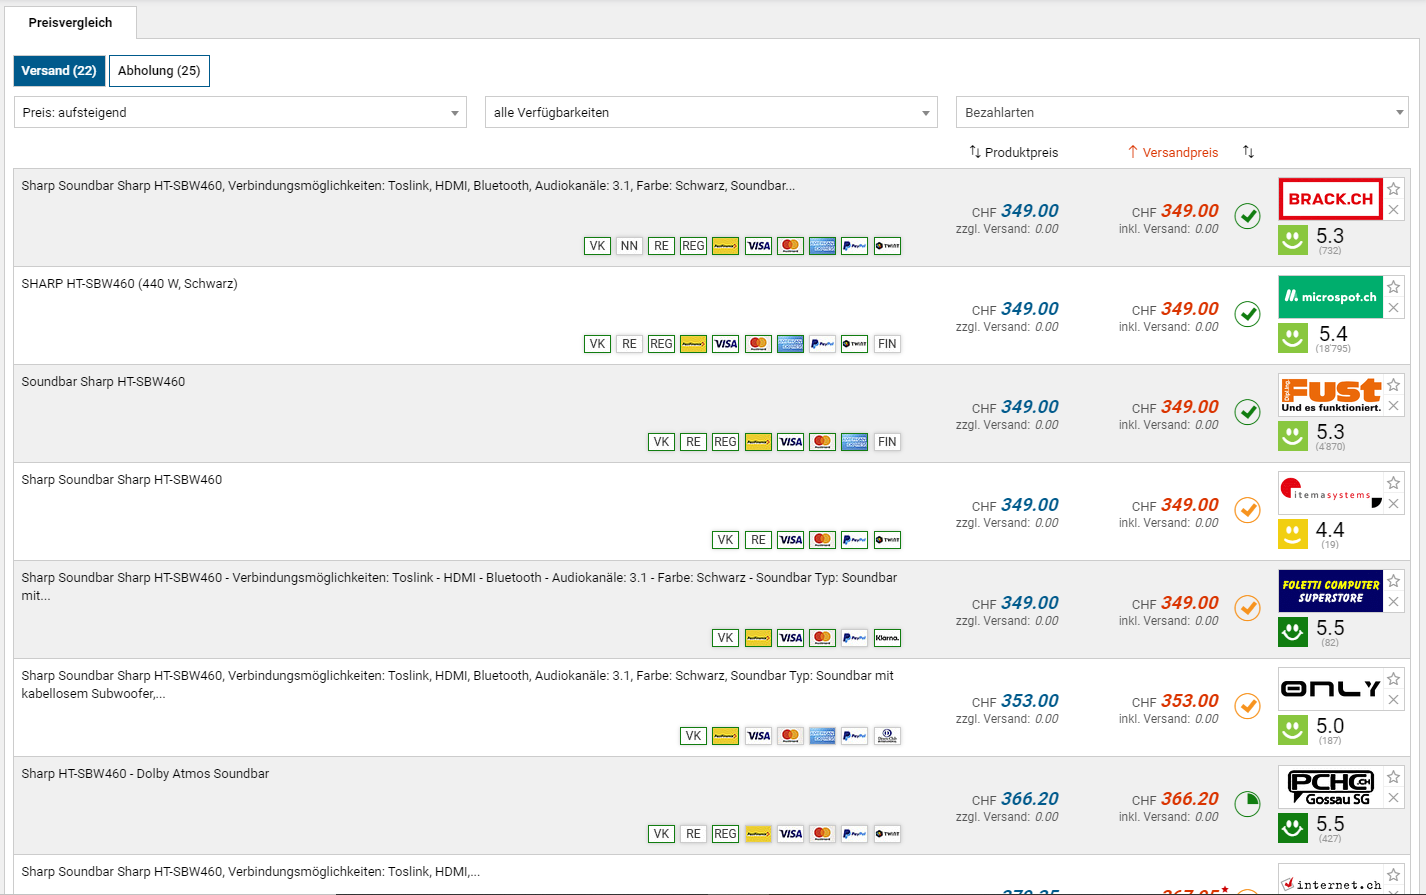Hide the microspot.ch offer with X
The height and width of the screenshot is (895, 1426).
point(1393,308)
